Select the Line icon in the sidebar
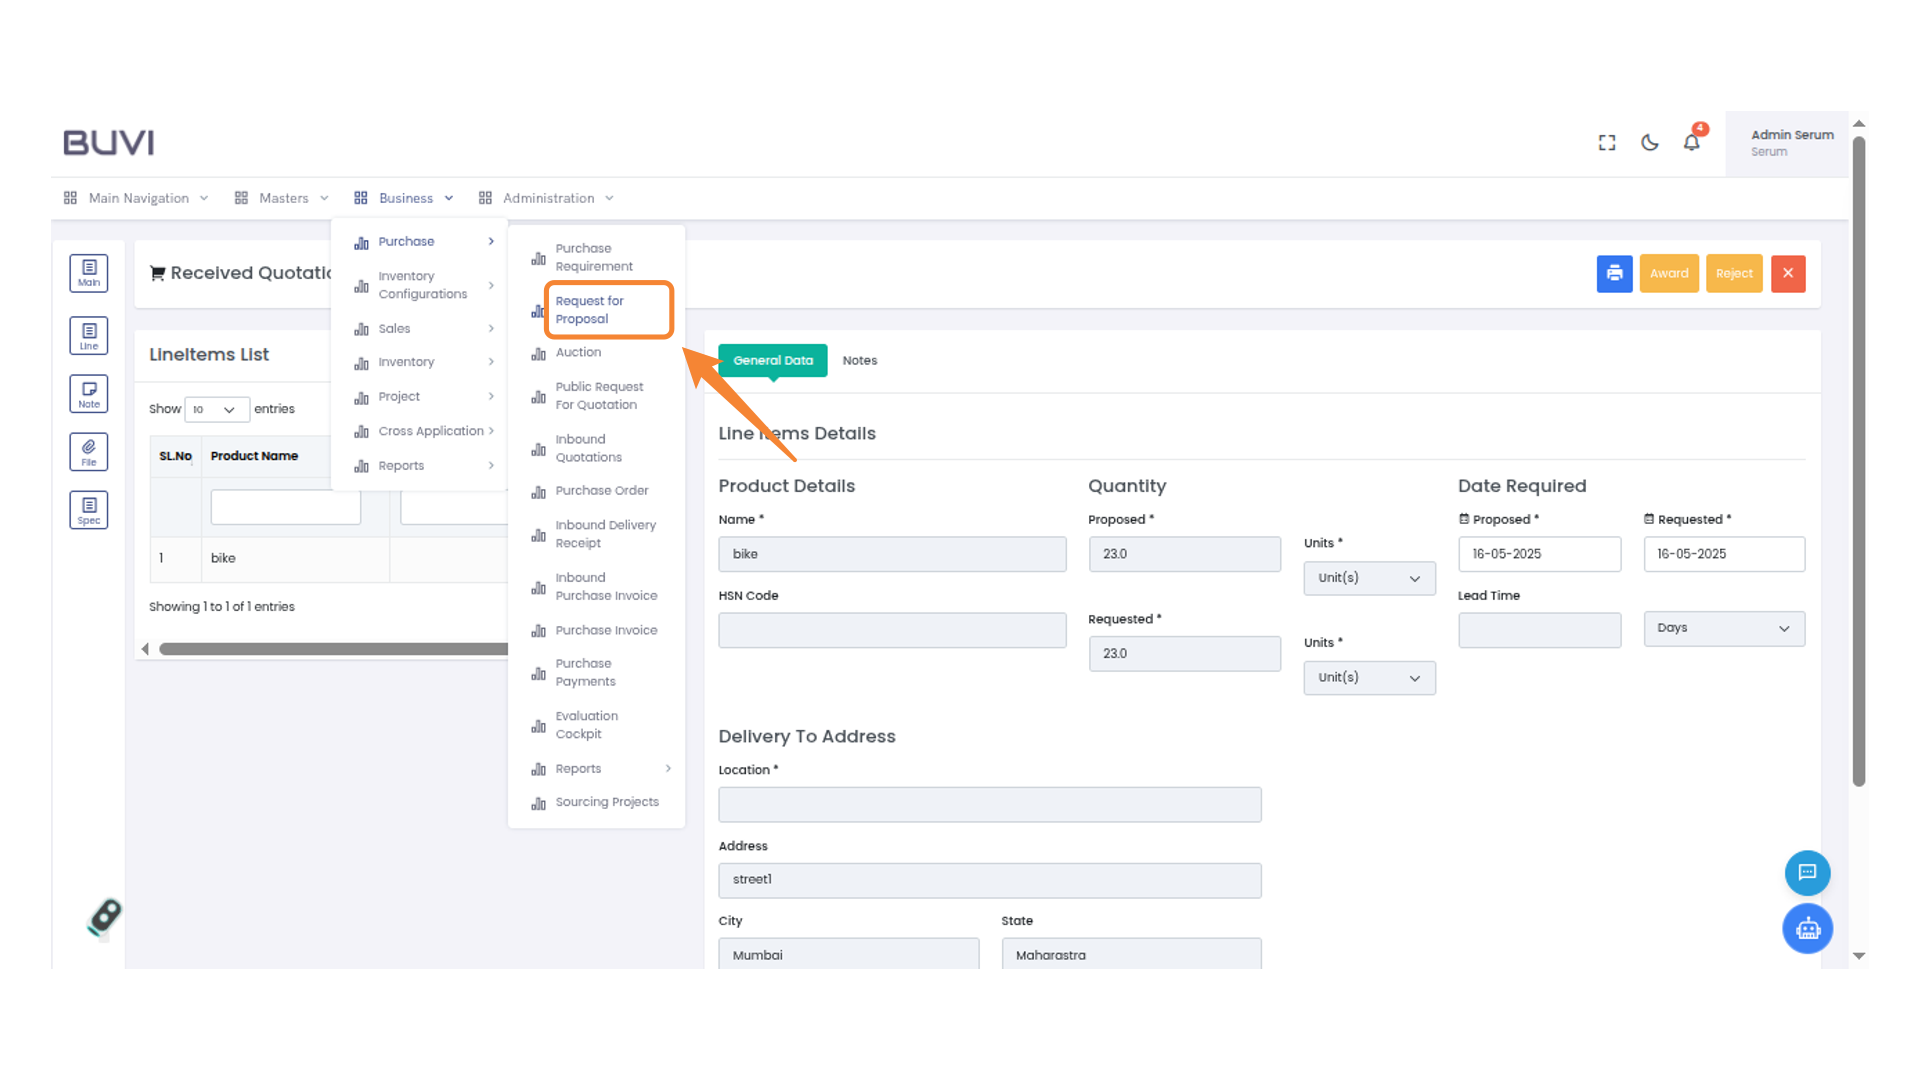This screenshot has height=1080, width=1920. point(88,335)
